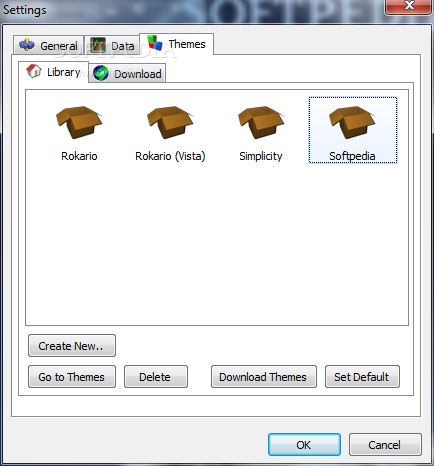Image resolution: width=434 pixels, height=466 pixels.
Task: Open the Download sub-tab
Action: (127, 73)
